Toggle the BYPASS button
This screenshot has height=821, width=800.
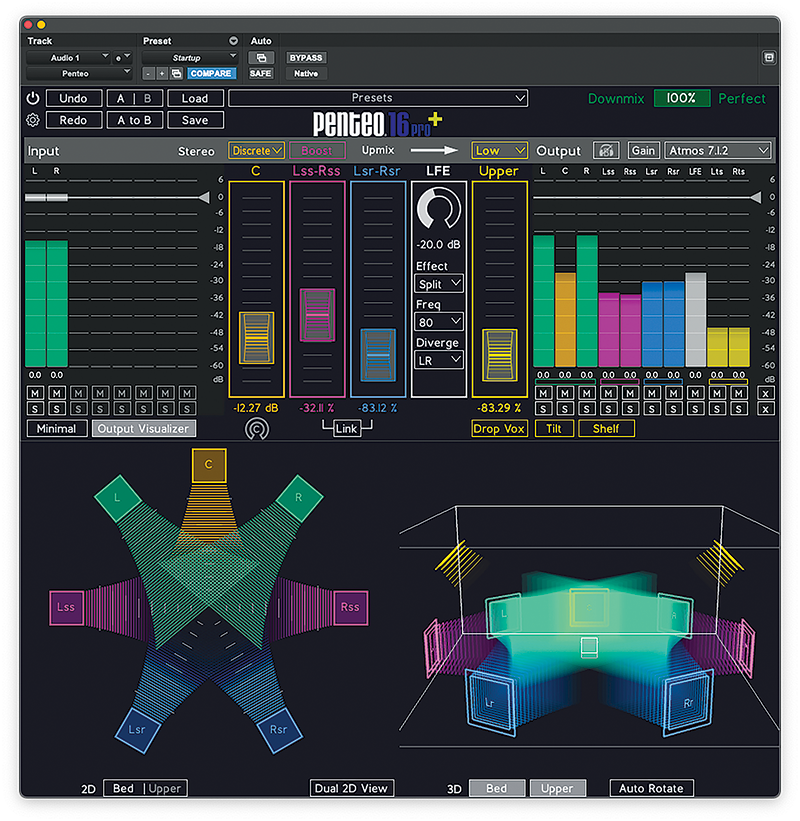(x=306, y=58)
